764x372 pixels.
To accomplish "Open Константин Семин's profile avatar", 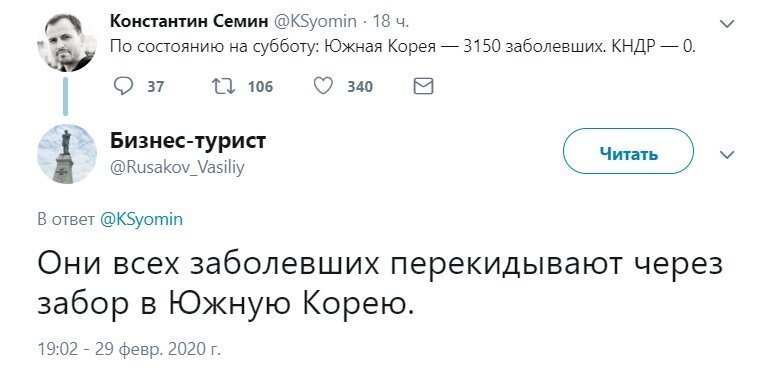I will coord(66,42).
